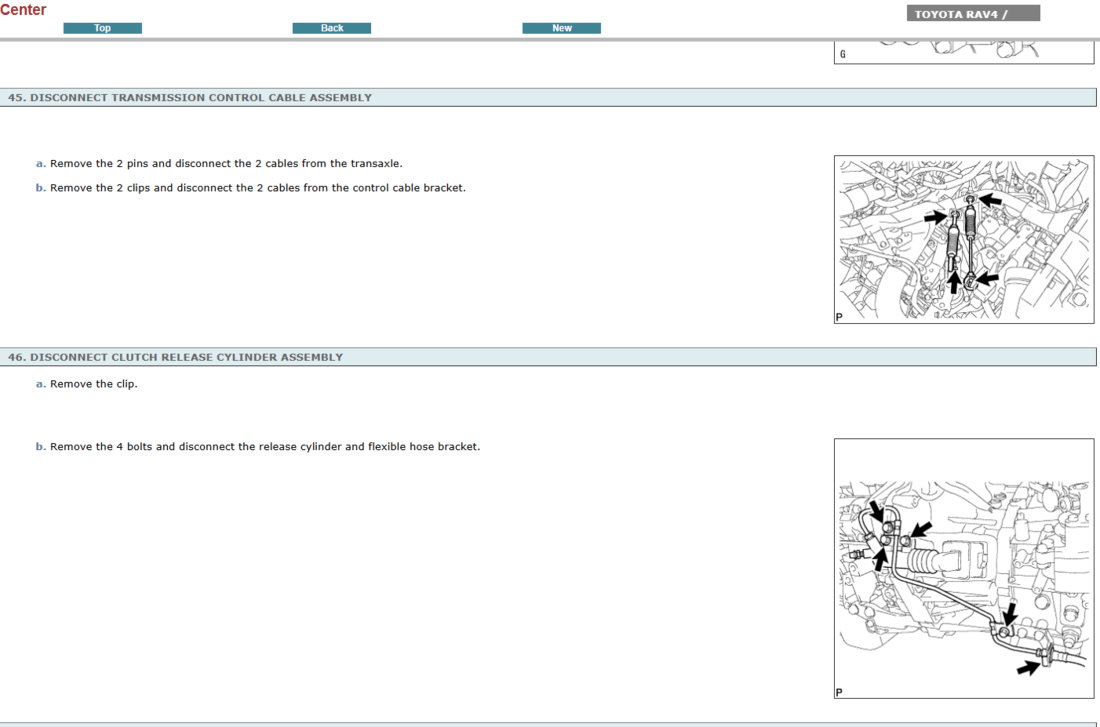This screenshot has height=727, width=1100.
Task: Click step letter 'b.' under section 46
Action: (41, 447)
